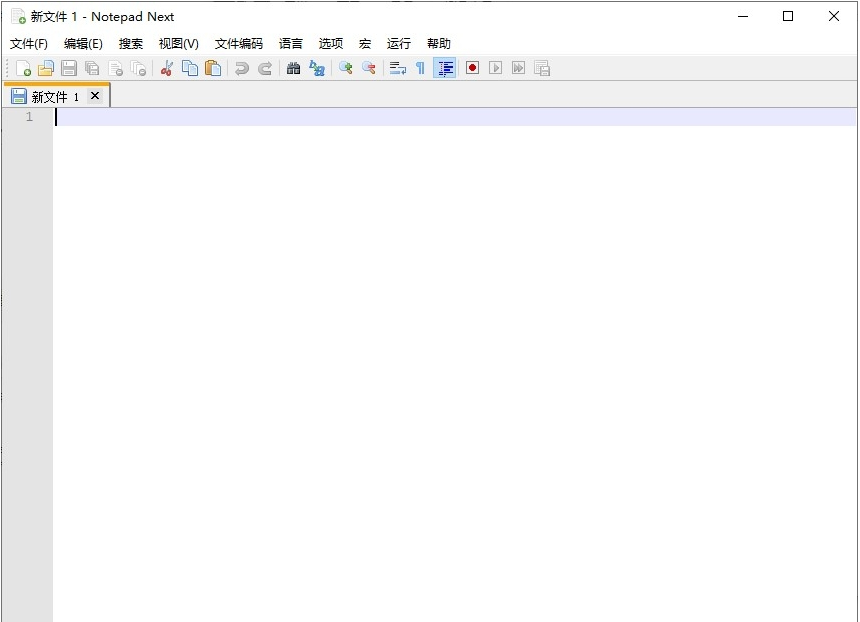Screen dimensions: 860x622
Task: Open the 语言 menu
Action: click(x=290, y=43)
